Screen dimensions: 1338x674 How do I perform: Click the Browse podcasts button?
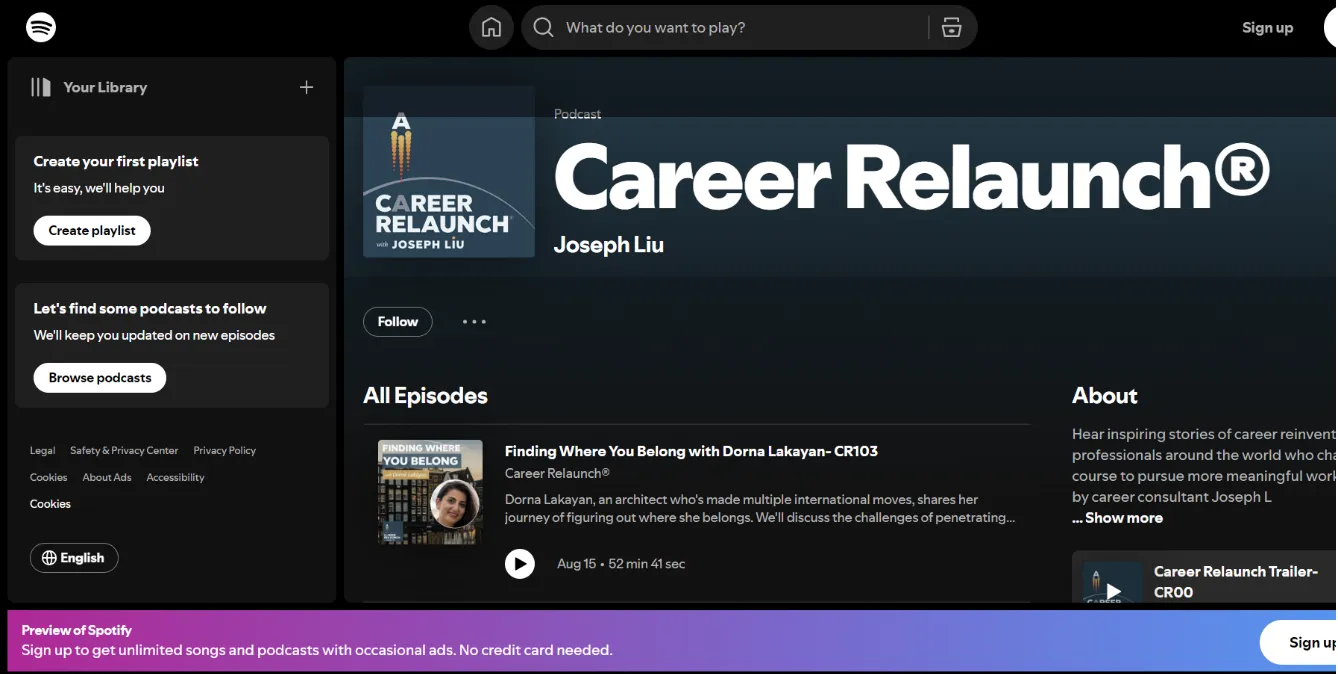point(100,378)
